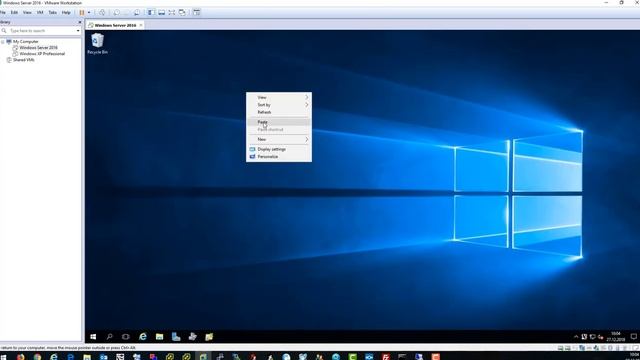Select My Computer in the library
The height and width of the screenshot is (360, 640).
click(26, 42)
